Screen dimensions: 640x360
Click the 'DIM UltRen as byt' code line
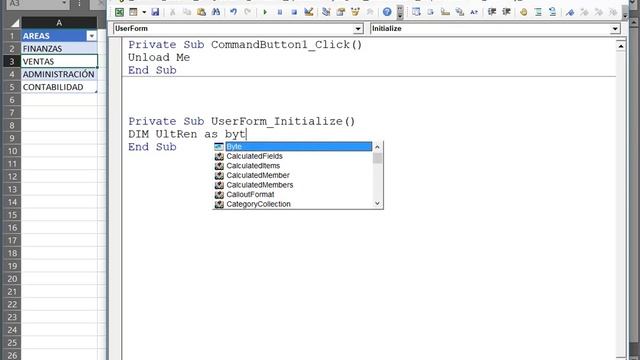187,134
